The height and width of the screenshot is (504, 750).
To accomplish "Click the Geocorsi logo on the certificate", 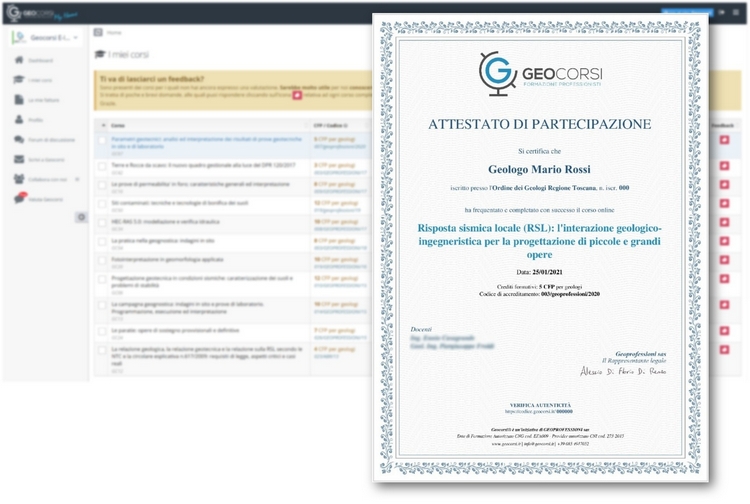I will (540, 74).
